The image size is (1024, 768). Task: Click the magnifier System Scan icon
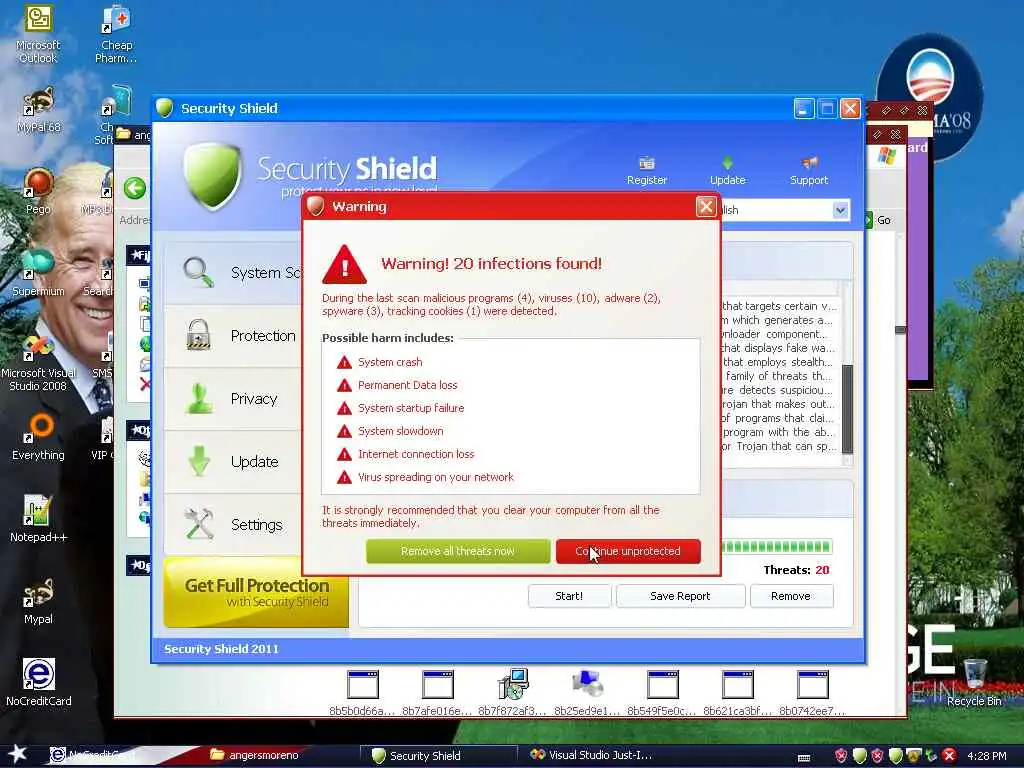[x=199, y=272]
